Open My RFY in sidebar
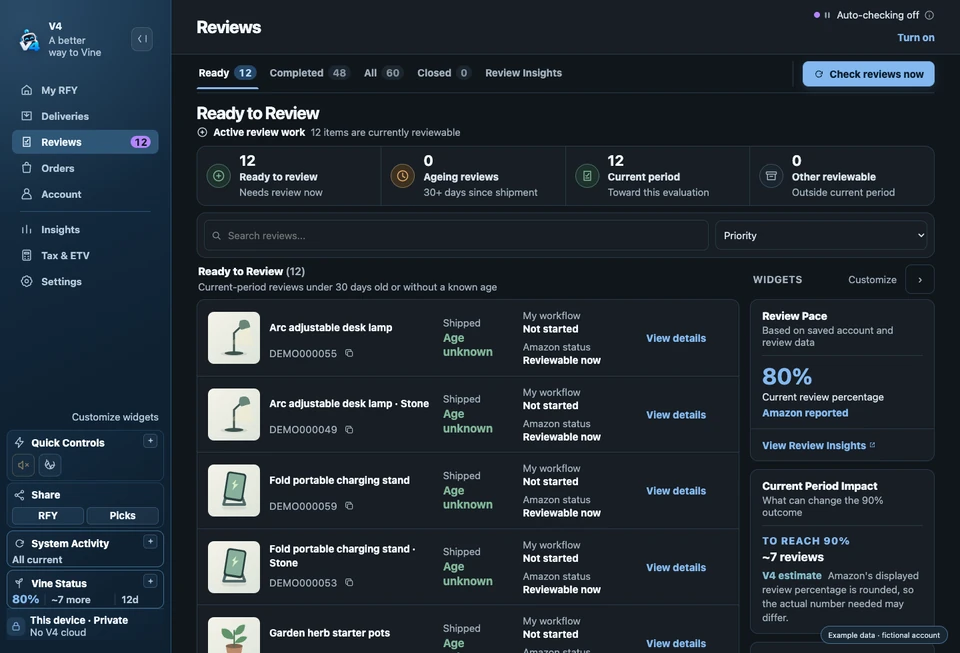Image resolution: width=960 pixels, height=653 pixels. pyautogui.click(x=85, y=90)
